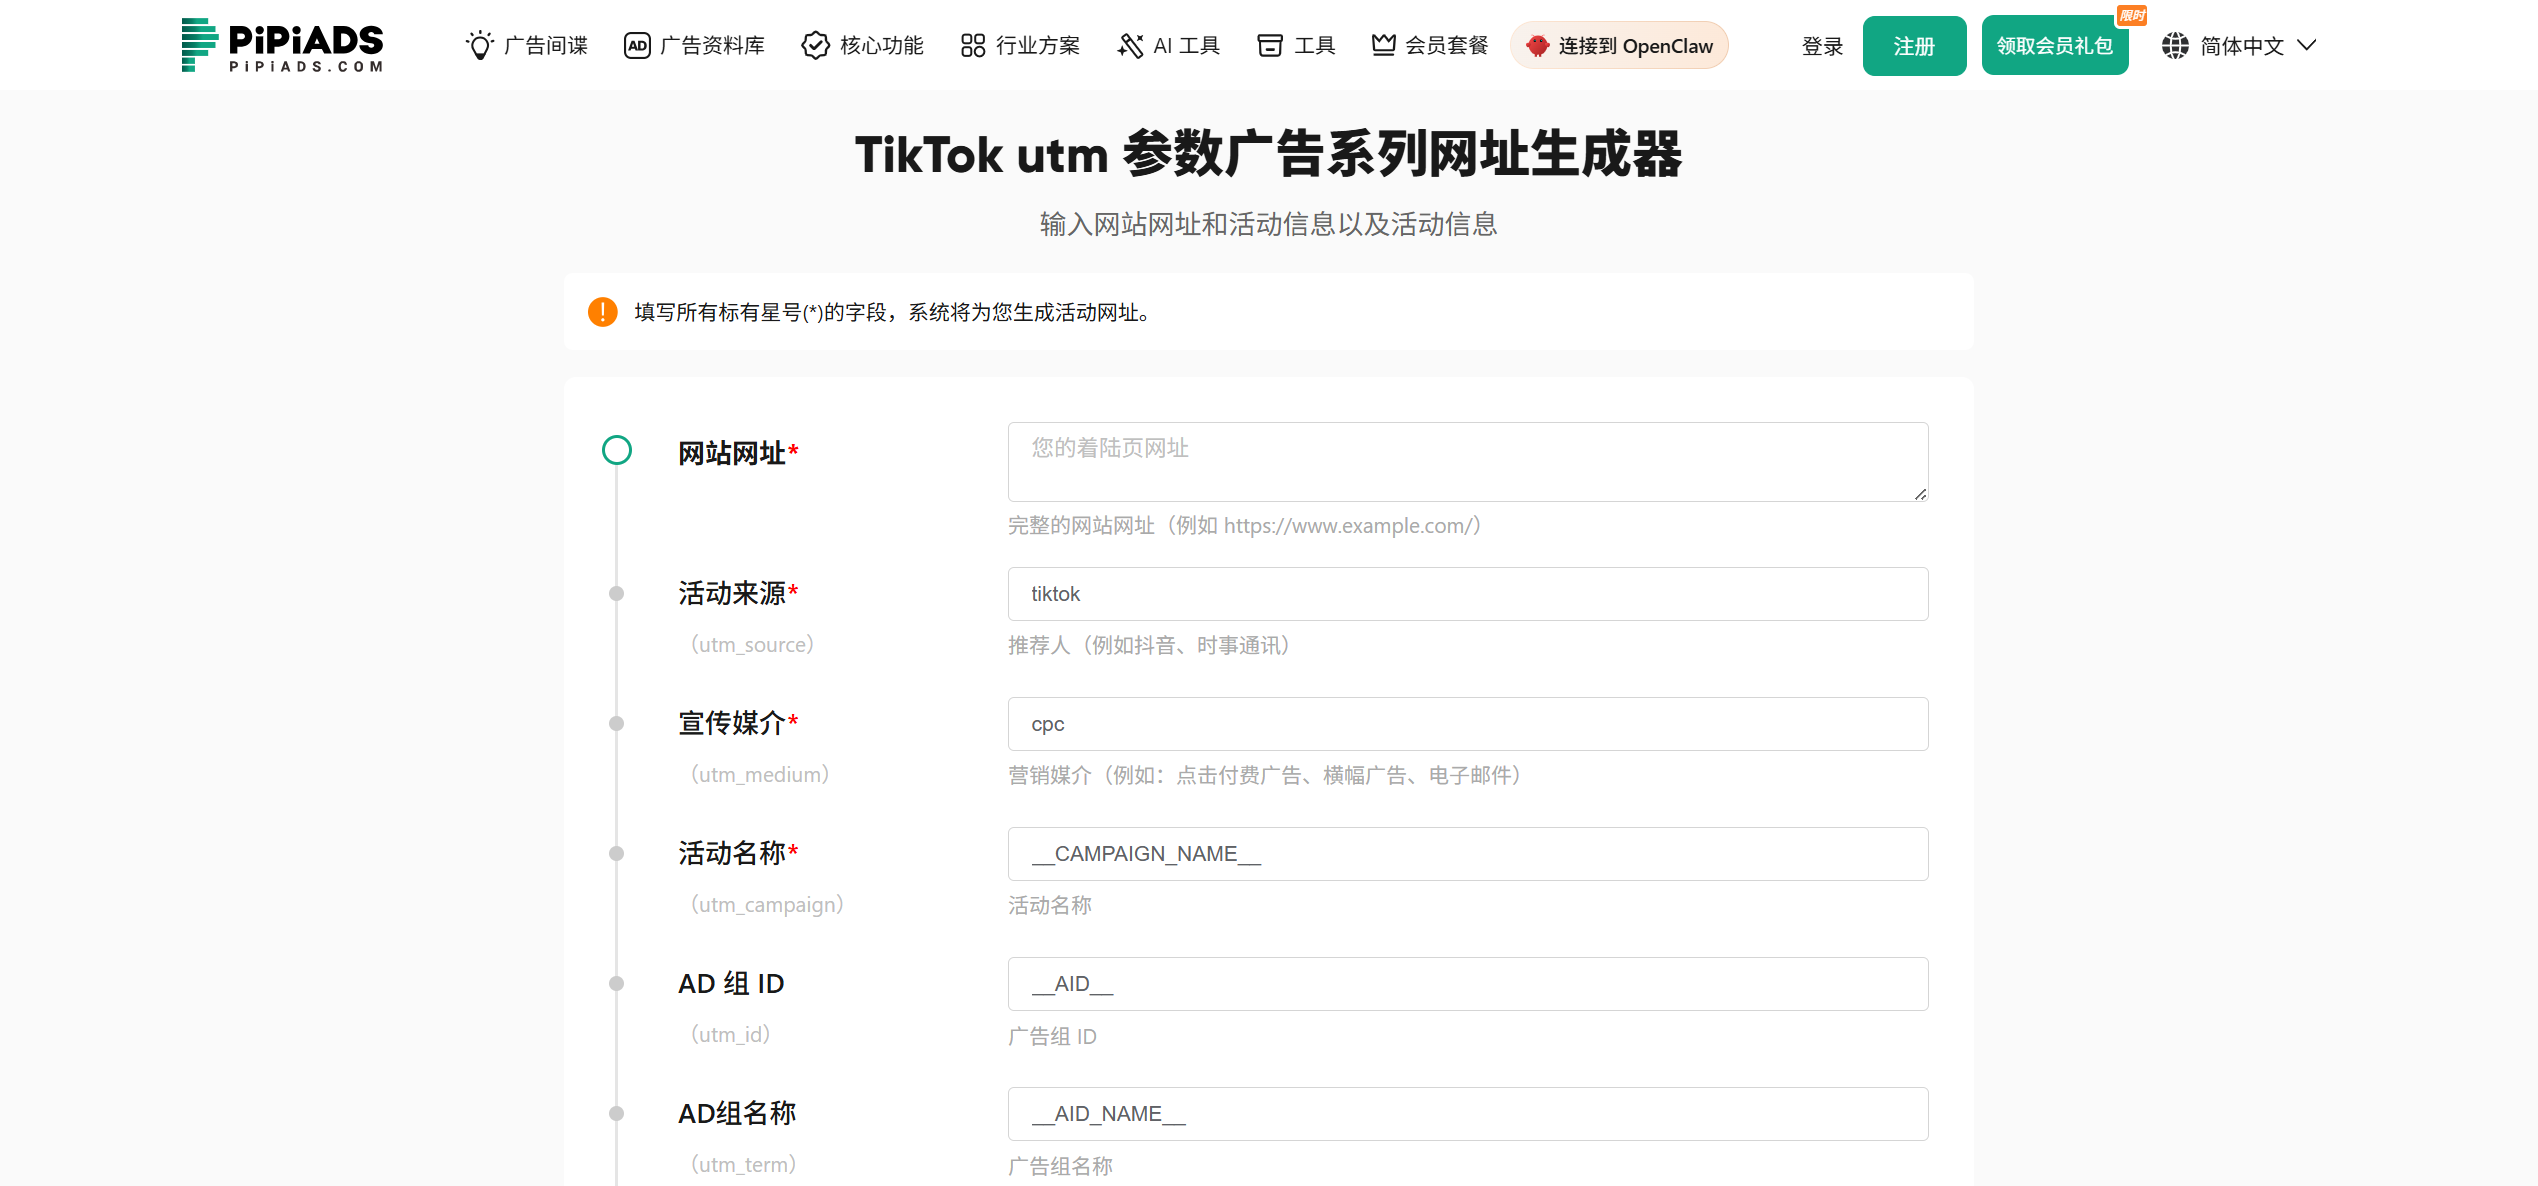Click the grid icon beside 行业方案
Screen dimensions: 2538x1186
click(973, 45)
